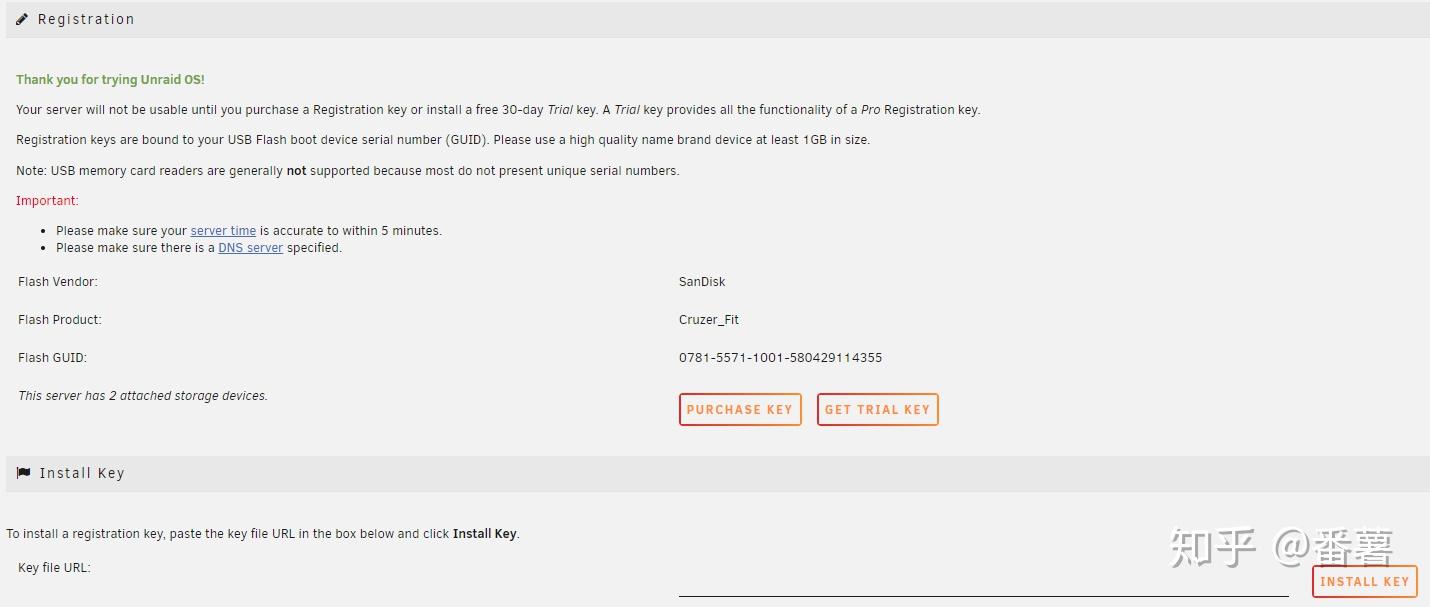Click the Cruzer_Fit product value

click(x=709, y=320)
